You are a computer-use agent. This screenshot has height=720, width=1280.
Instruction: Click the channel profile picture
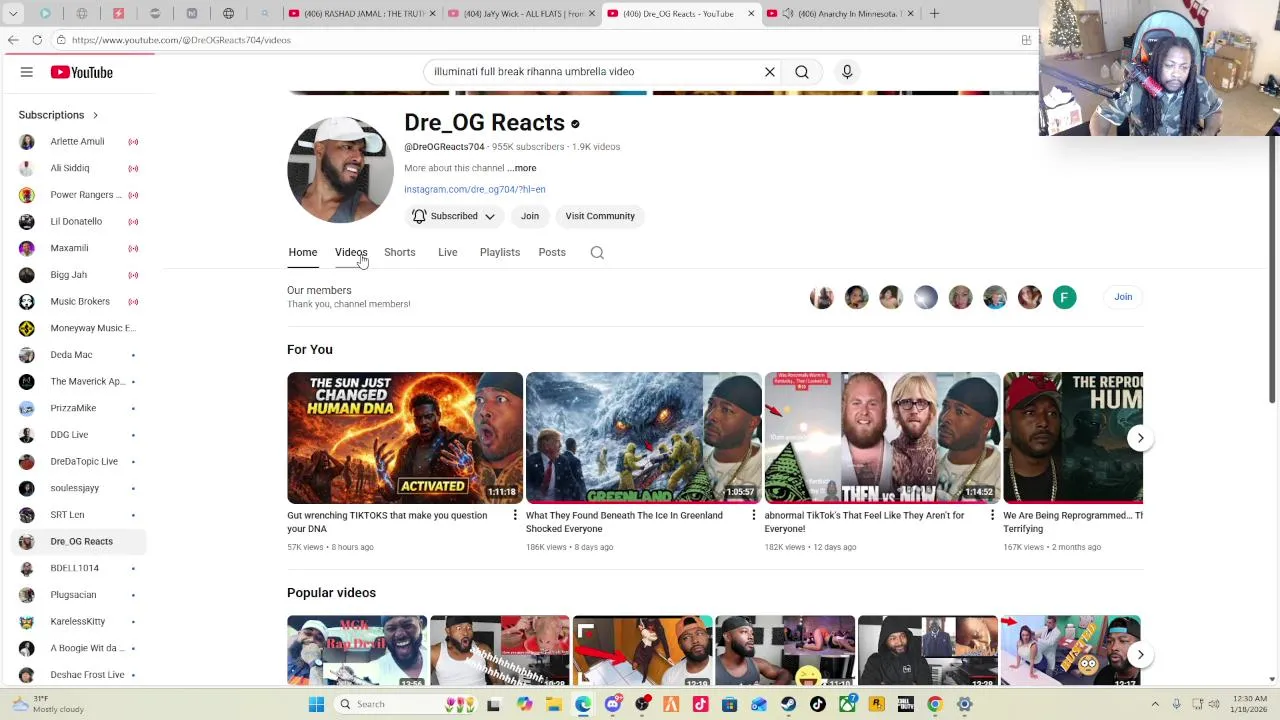(340, 170)
